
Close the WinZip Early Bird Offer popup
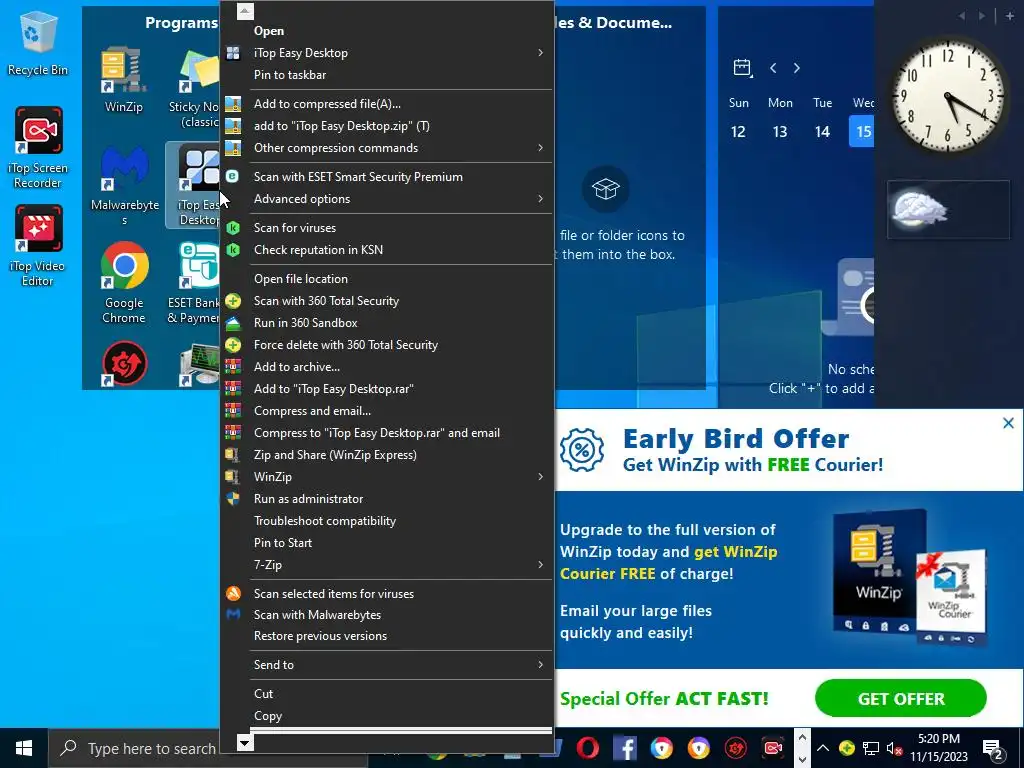(1008, 423)
